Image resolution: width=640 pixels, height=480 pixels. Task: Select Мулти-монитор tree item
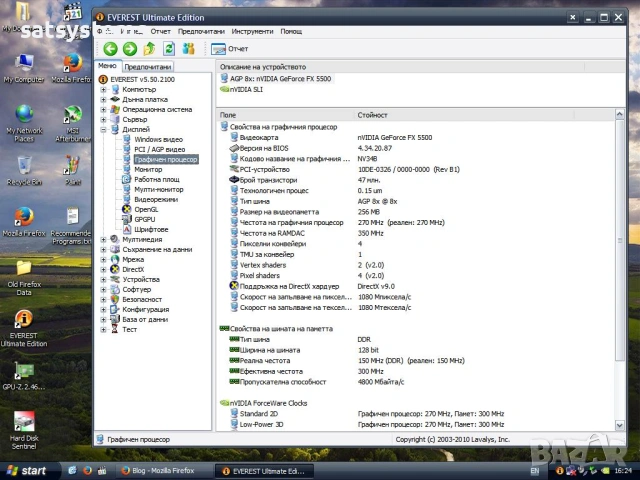(159, 189)
